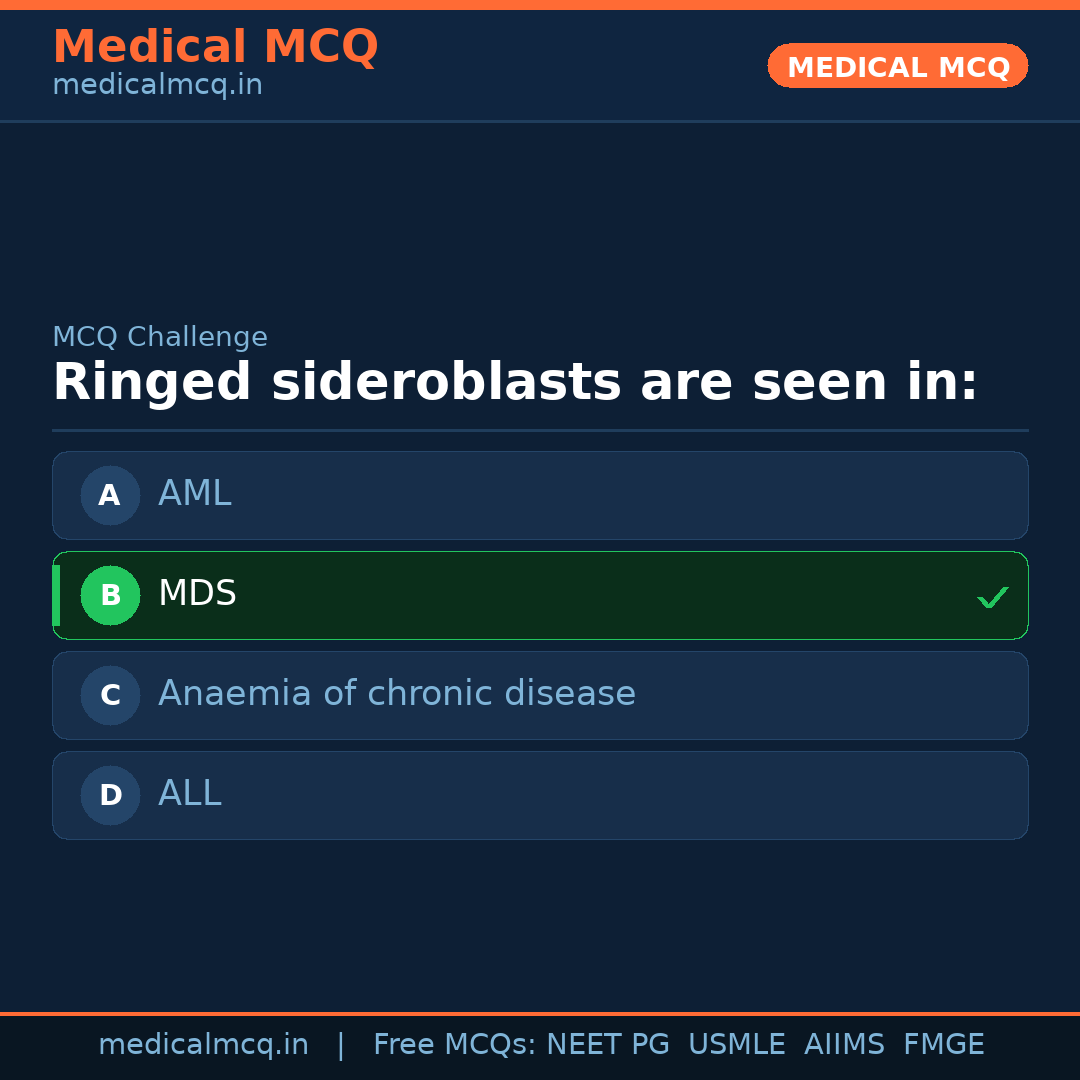Choose Anaemia of chronic disease answer
This screenshot has height=1080, width=1080.
pyautogui.click(x=540, y=695)
